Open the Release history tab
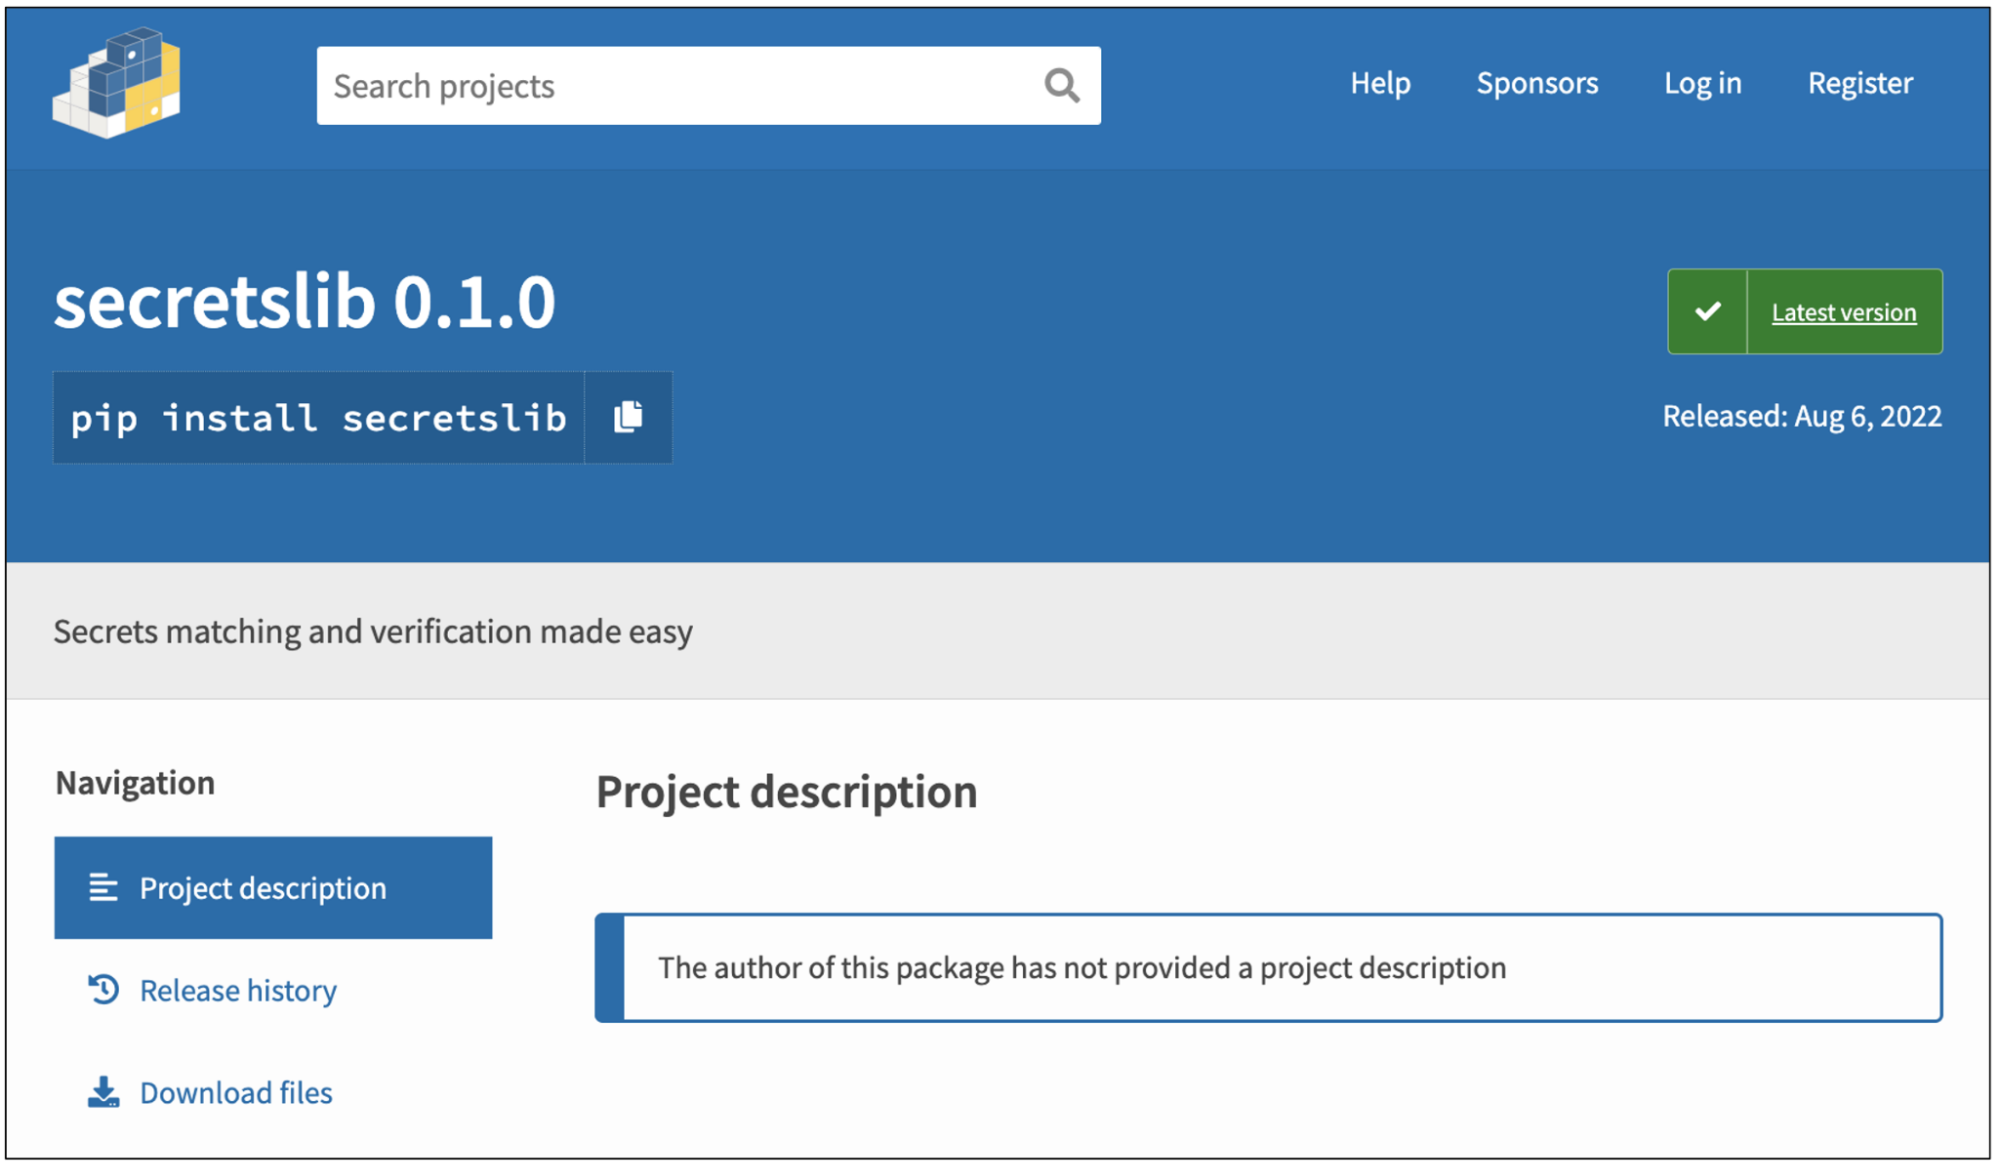The width and height of the screenshot is (1999, 1167). [238, 990]
